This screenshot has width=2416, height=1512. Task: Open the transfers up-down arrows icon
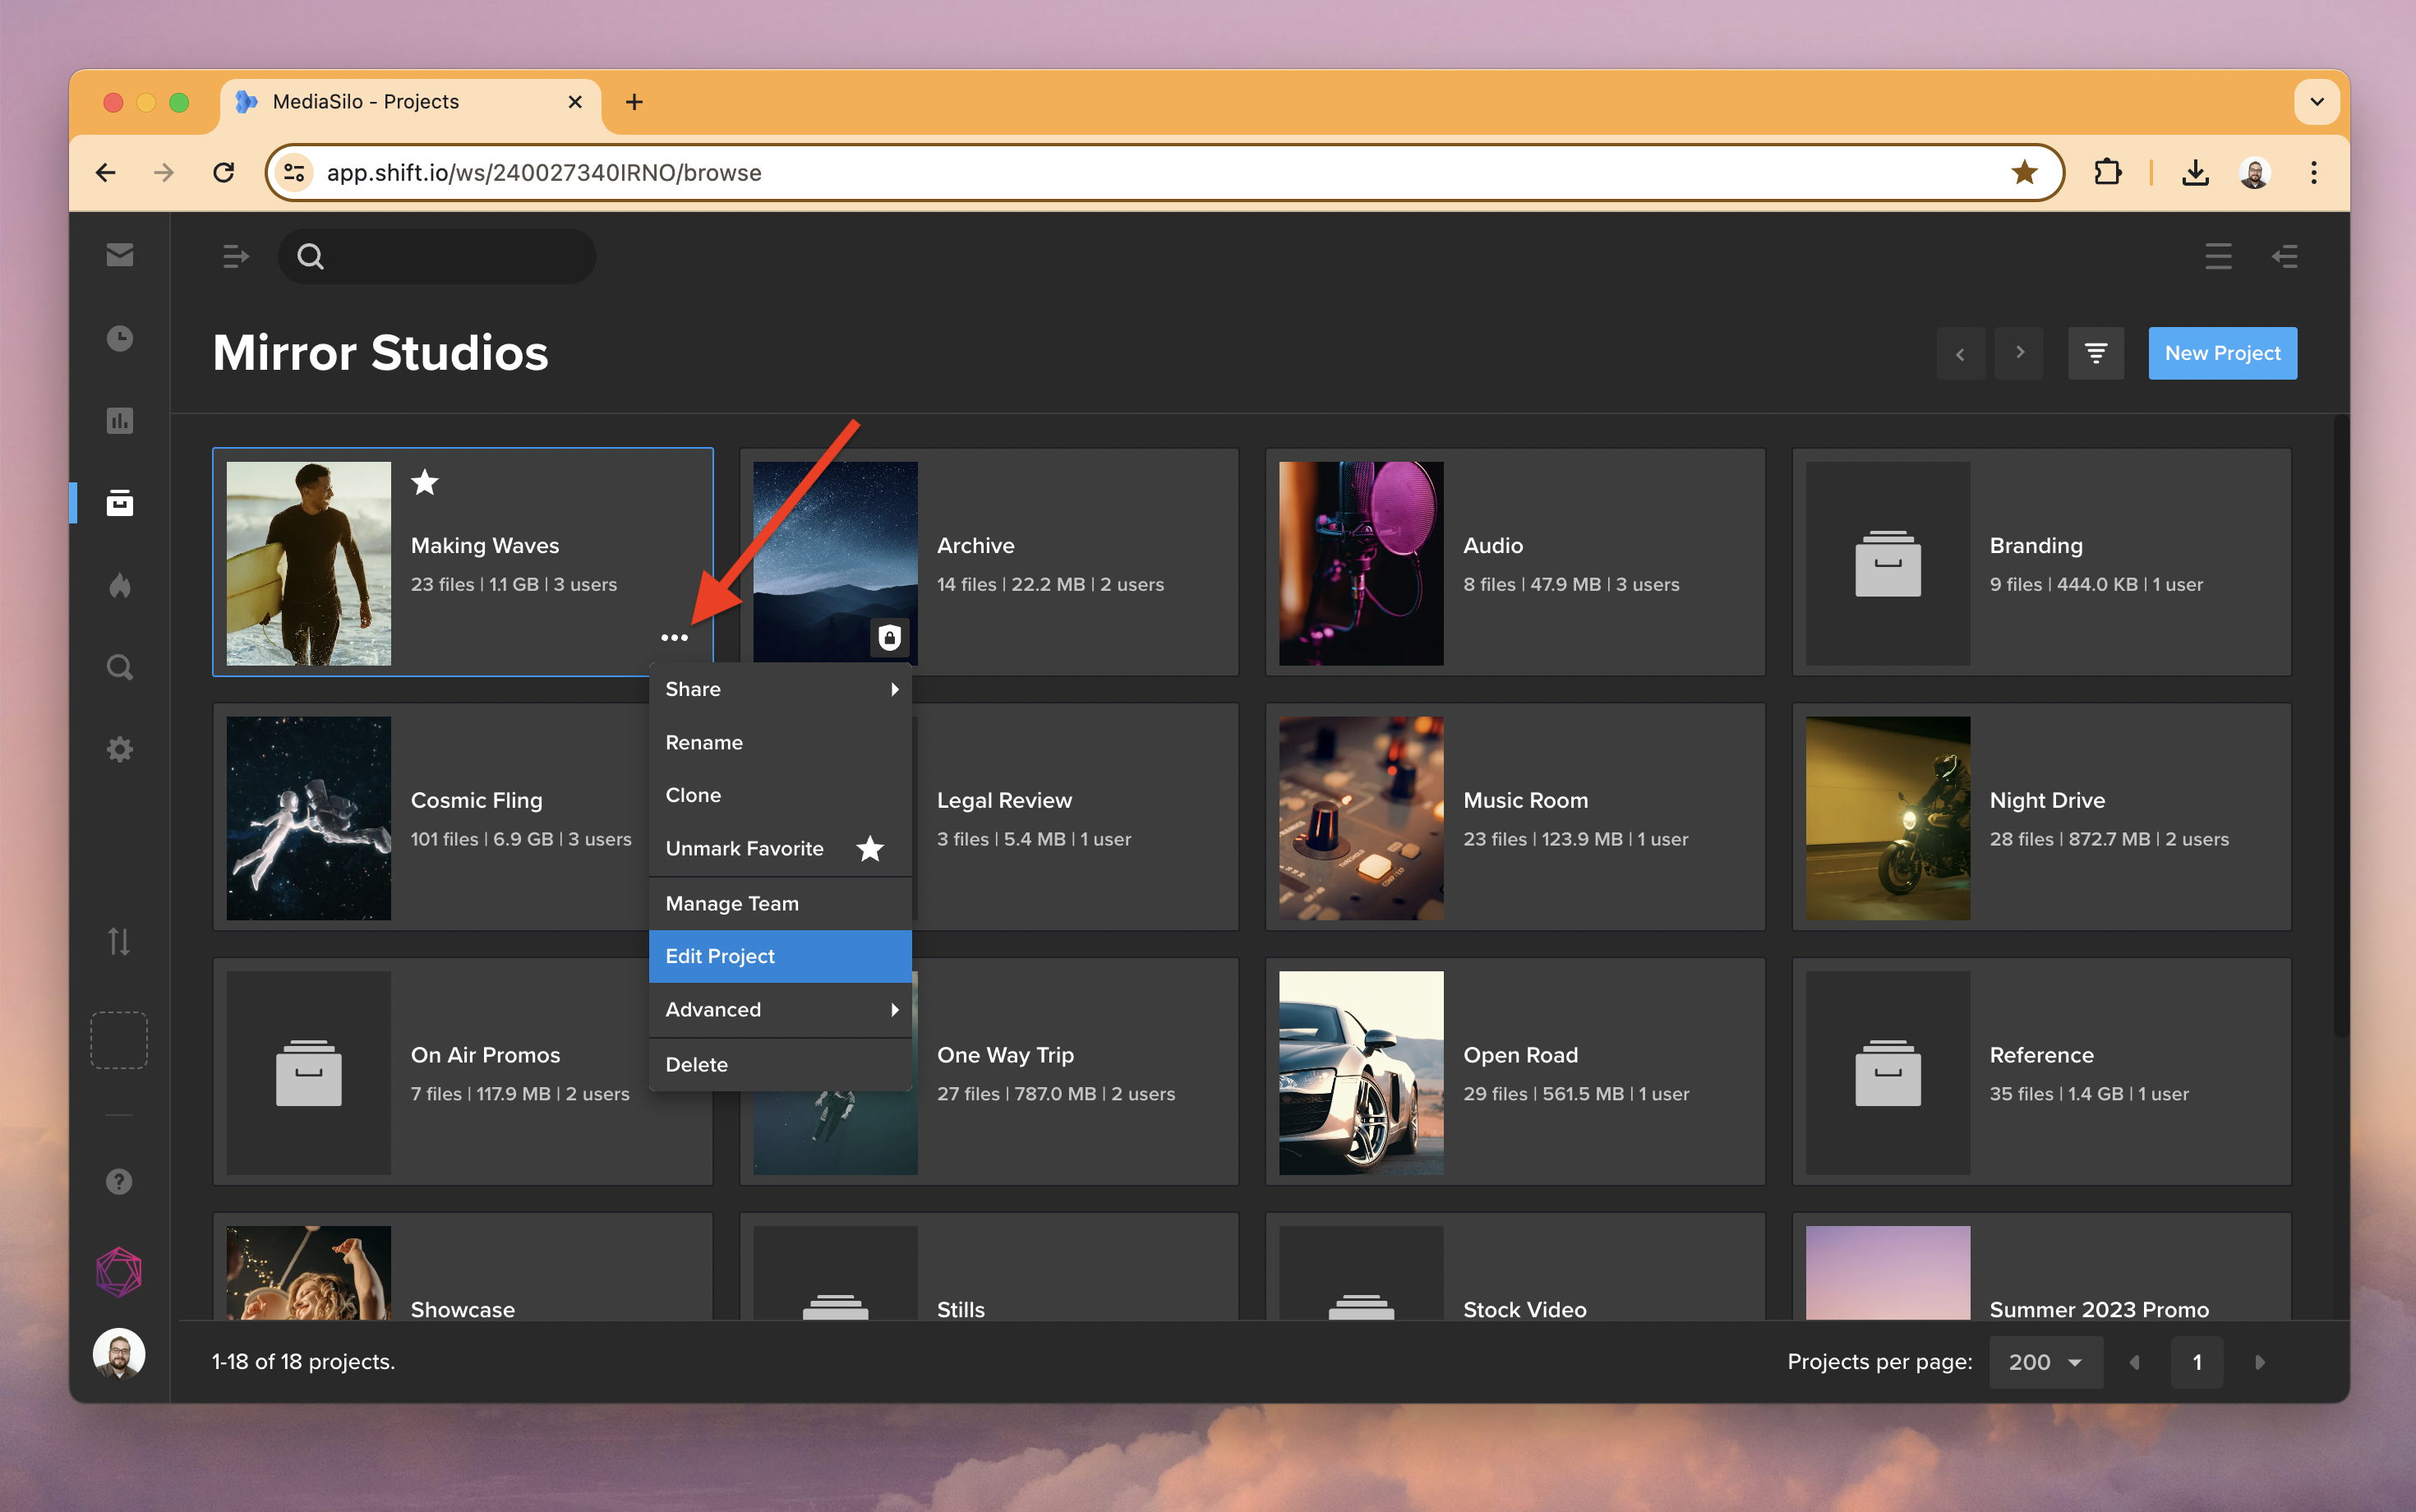(x=119, y=941)
